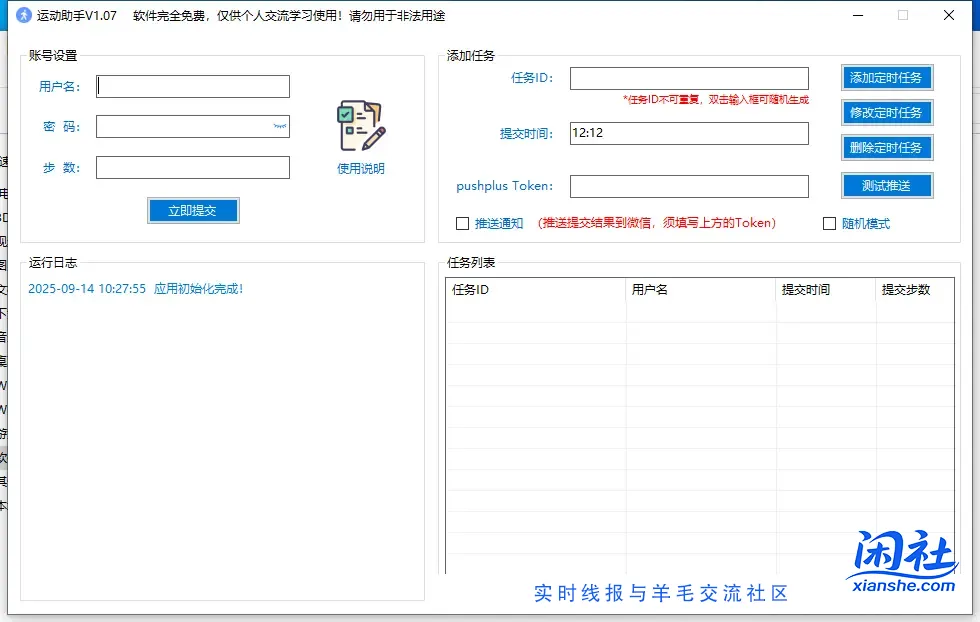Viewport: 980px width, 622px height.
Task: Click the 测试推送 test push button
Action: pos(886,185)
